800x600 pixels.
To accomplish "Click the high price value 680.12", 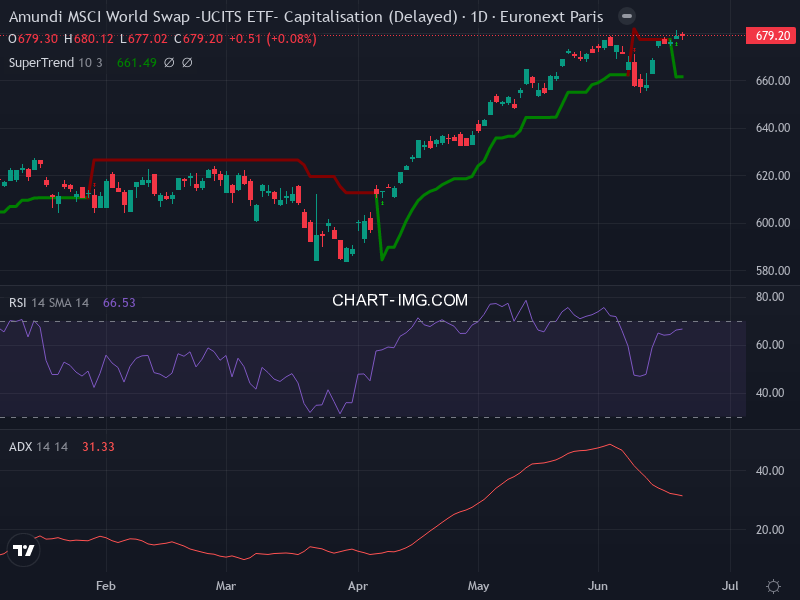I will pos(93,39).
